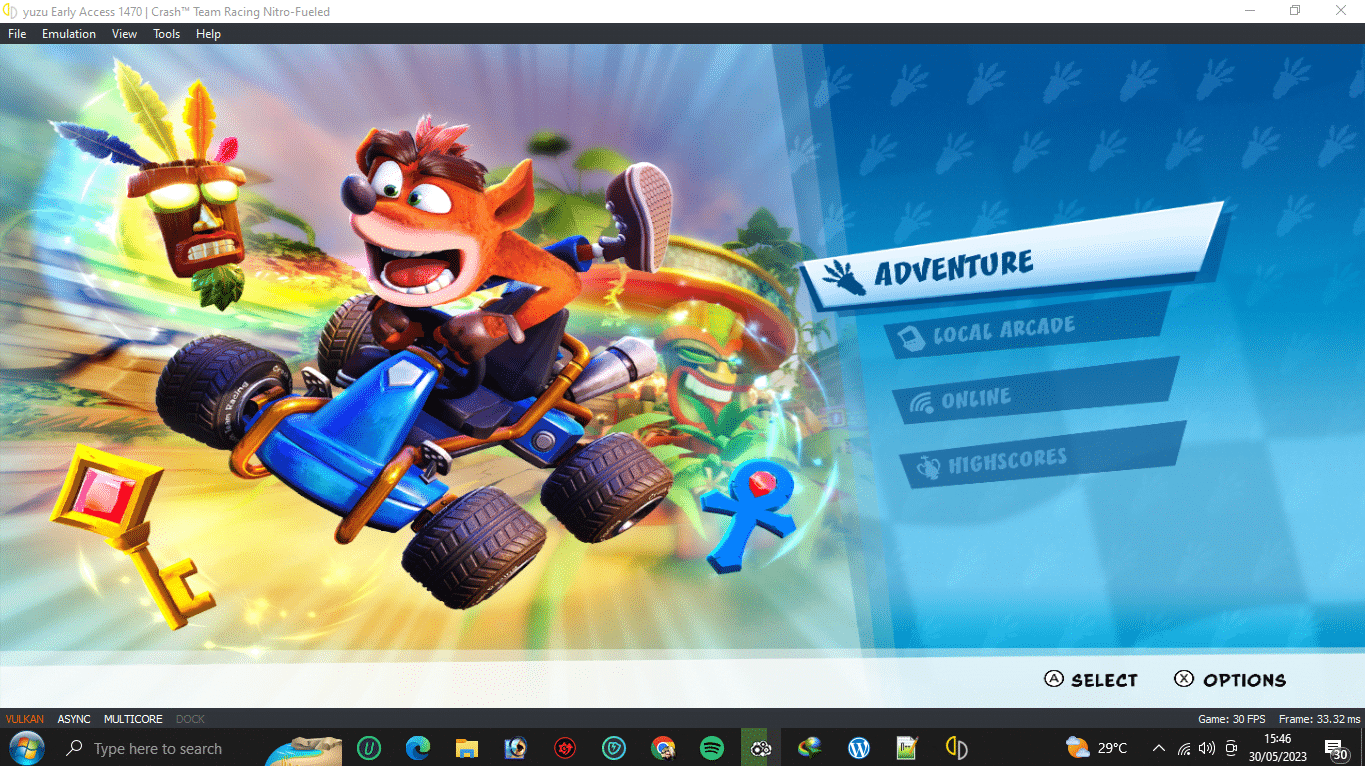Click the Game: 30 FPS readout
The height and width of the screenshot is (766, 1365).
[x=1231, y=719]
